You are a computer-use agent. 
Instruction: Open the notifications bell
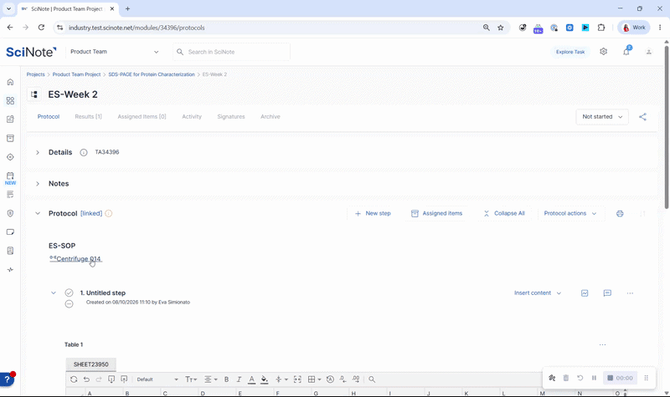pyautogui.click(x=626, y=52)
